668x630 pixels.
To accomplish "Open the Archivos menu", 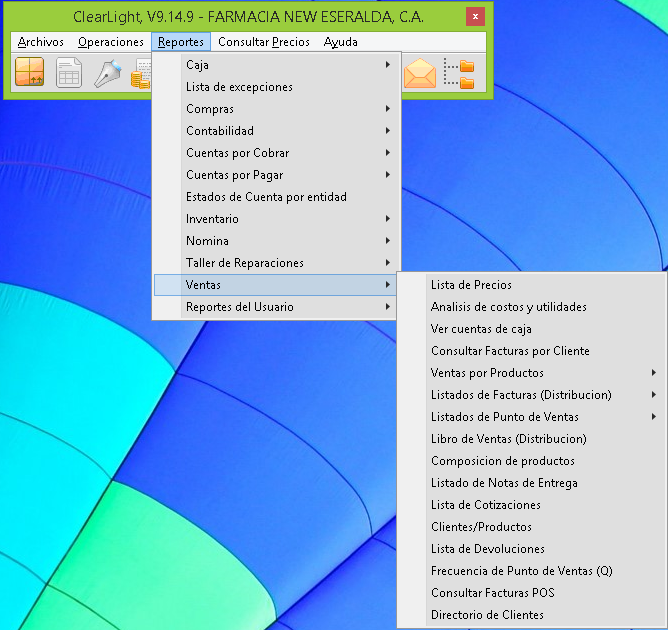I will click(41, 42).
